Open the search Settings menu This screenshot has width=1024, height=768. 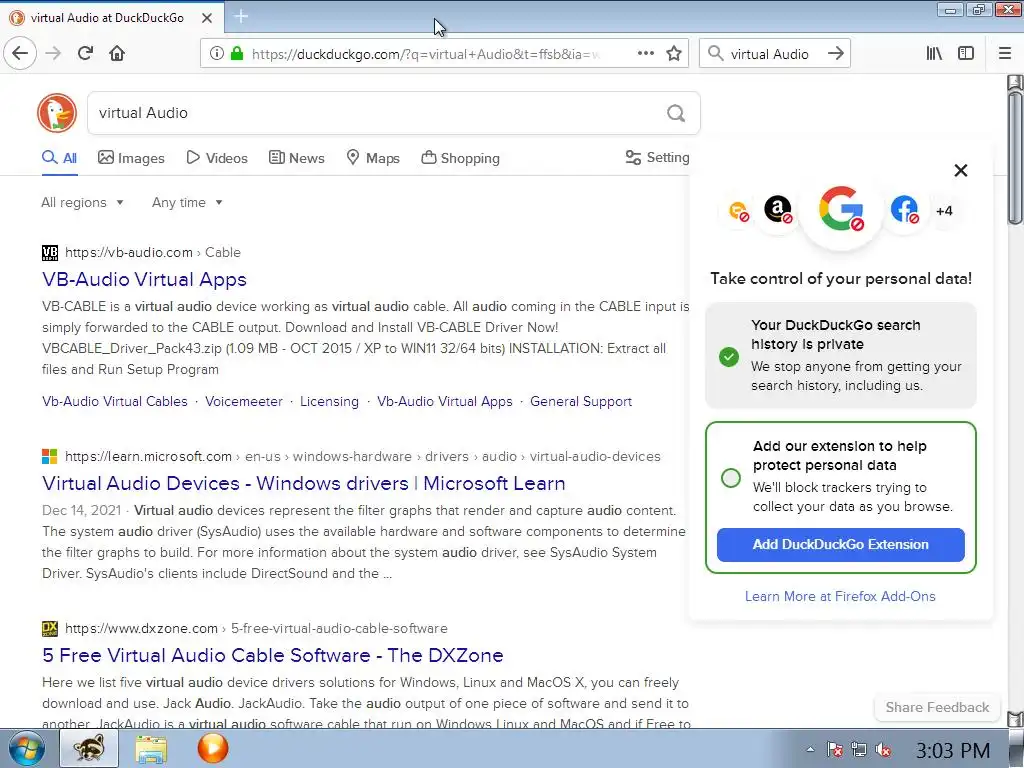point(657,157)
